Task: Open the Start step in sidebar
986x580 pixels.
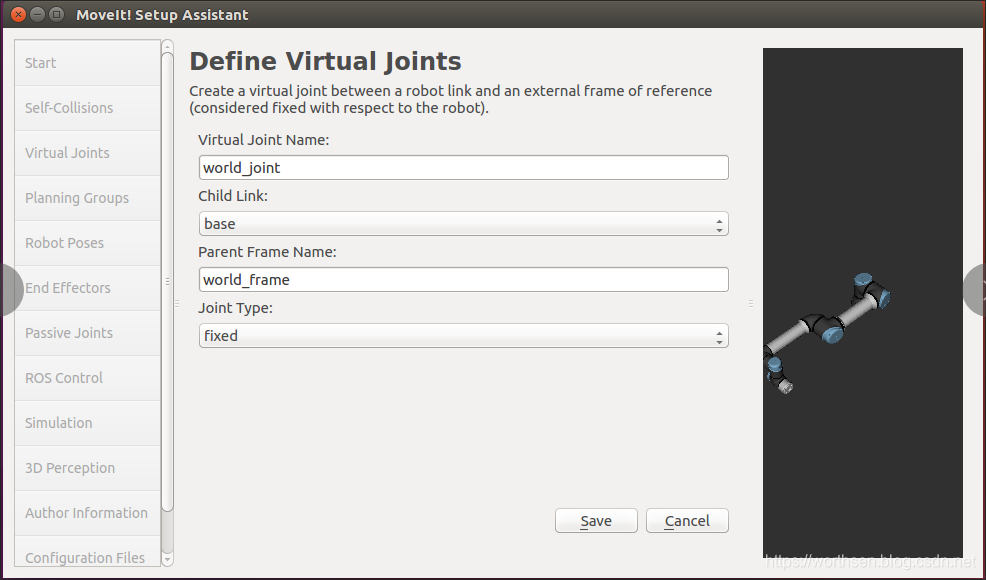Action: (87, 63)
